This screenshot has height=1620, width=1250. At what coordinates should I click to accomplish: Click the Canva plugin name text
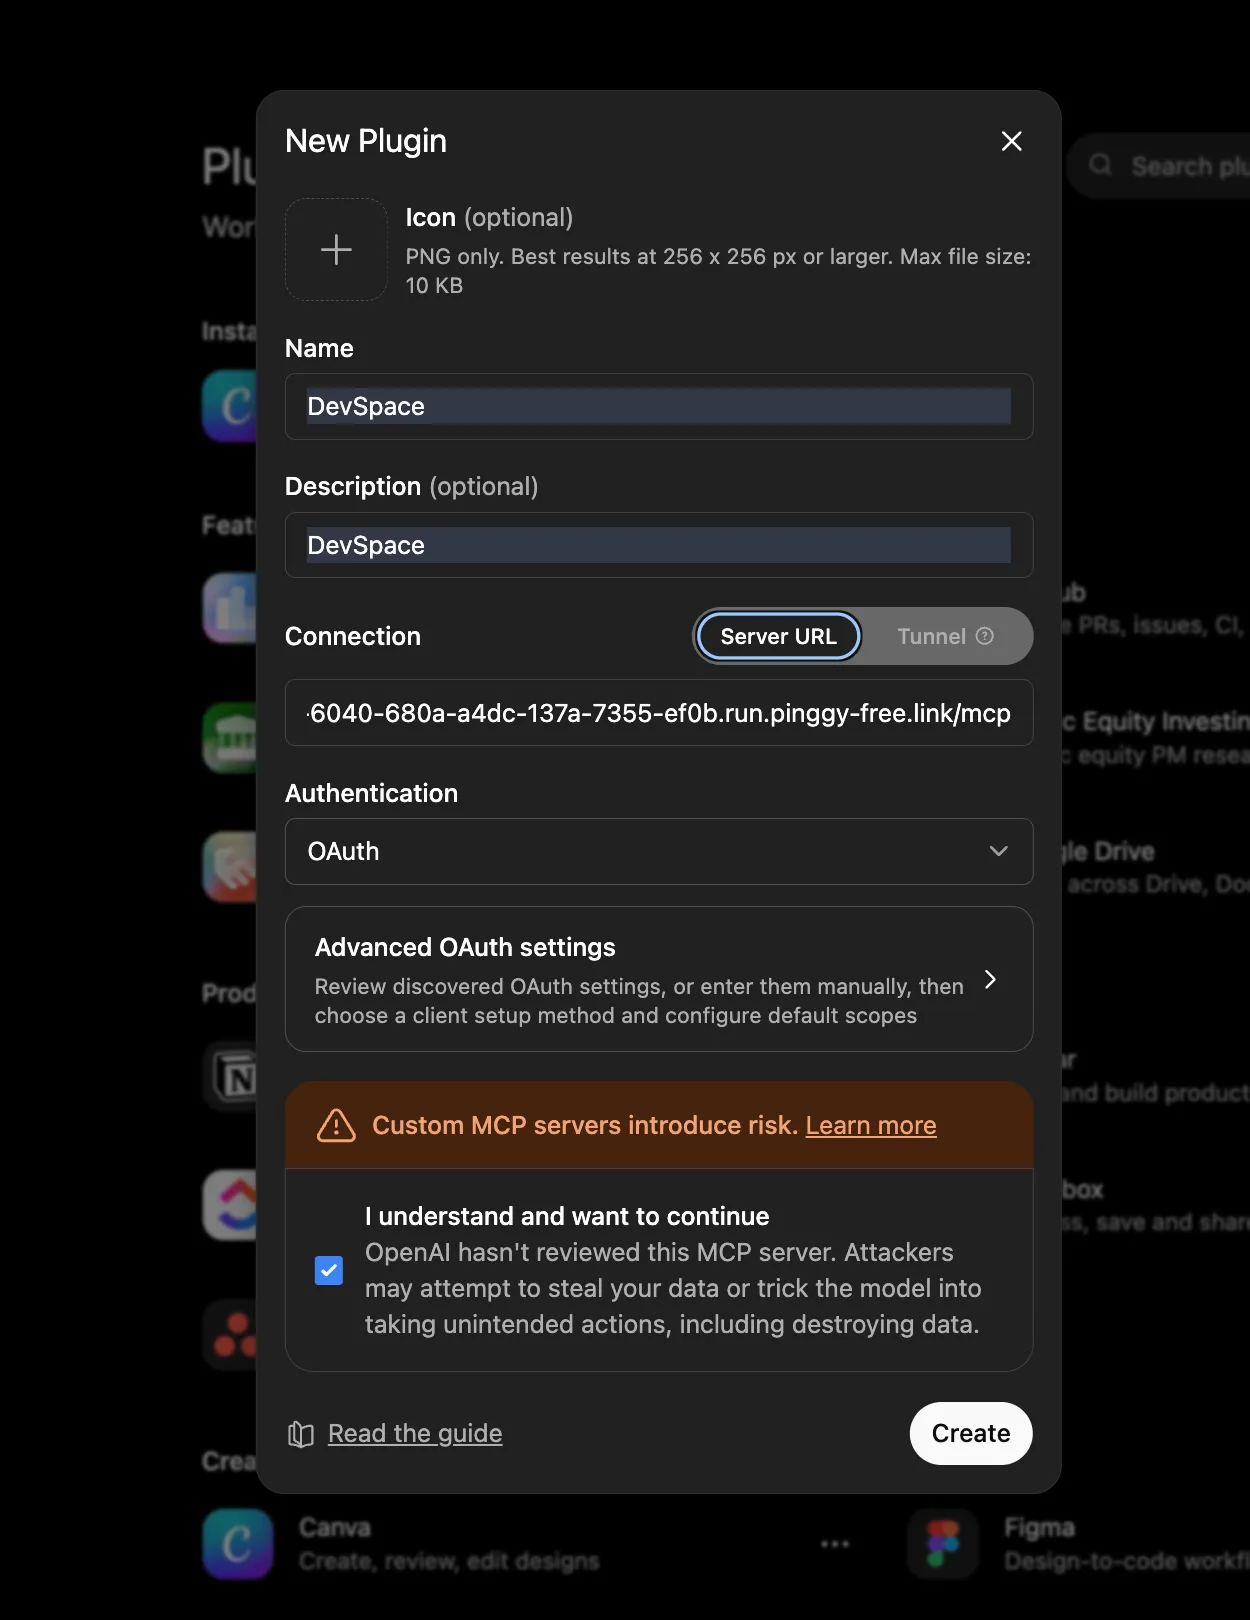pos(335,1528)
